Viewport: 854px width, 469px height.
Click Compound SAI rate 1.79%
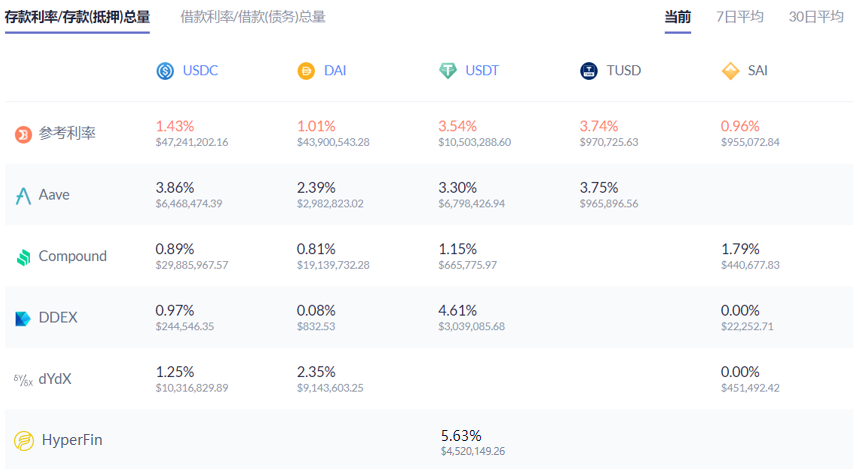pos(740,249)
